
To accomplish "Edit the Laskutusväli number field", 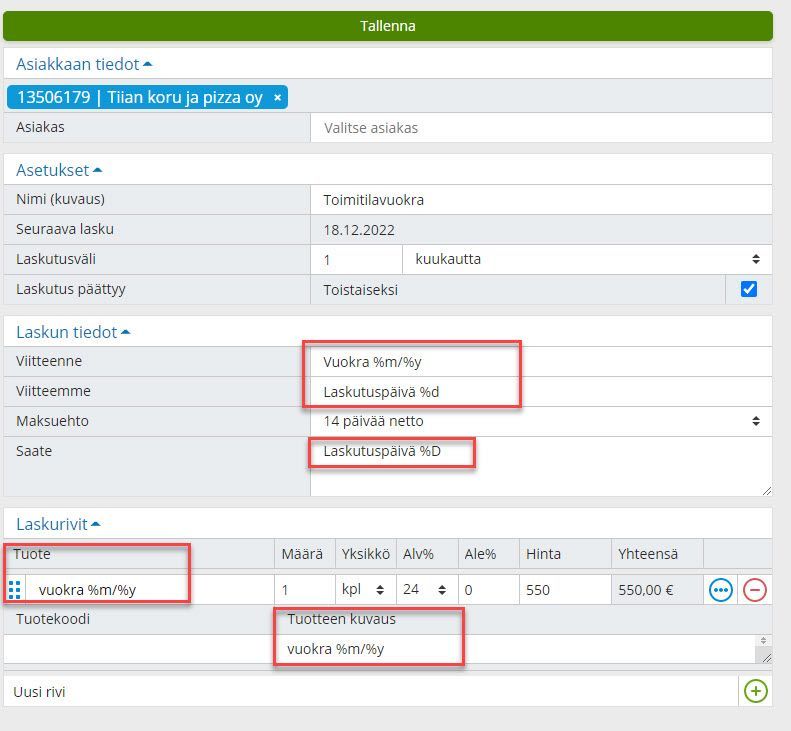I will click(x=356, y=260).
